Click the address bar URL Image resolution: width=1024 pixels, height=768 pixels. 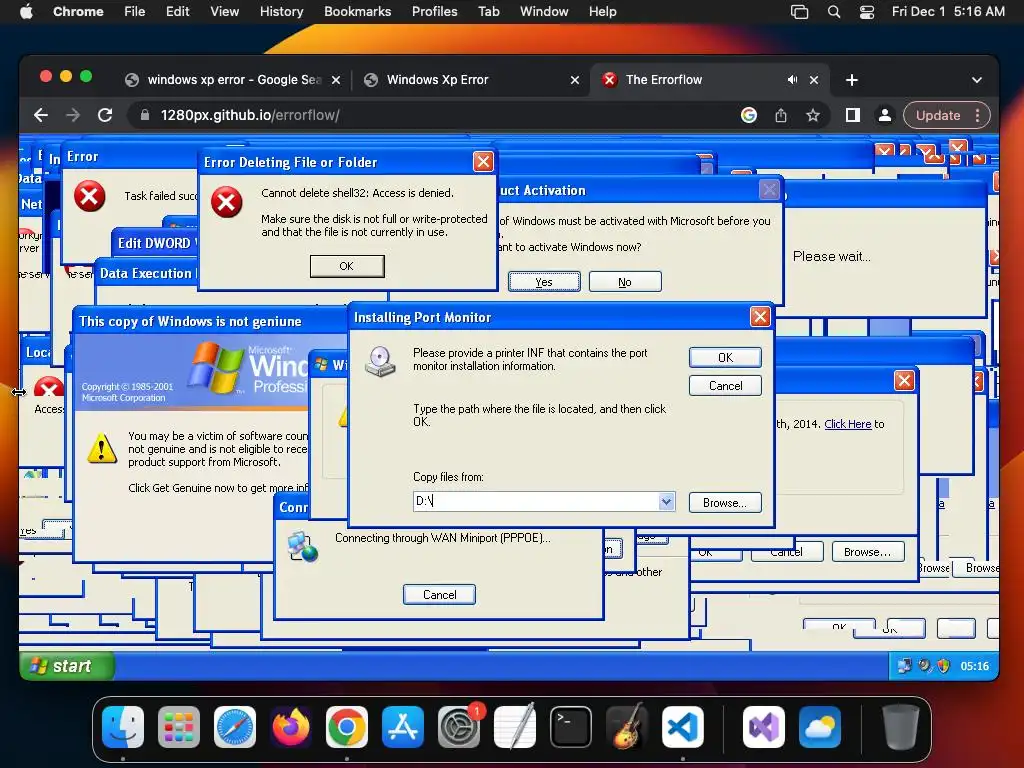click(x=249, y=116)
